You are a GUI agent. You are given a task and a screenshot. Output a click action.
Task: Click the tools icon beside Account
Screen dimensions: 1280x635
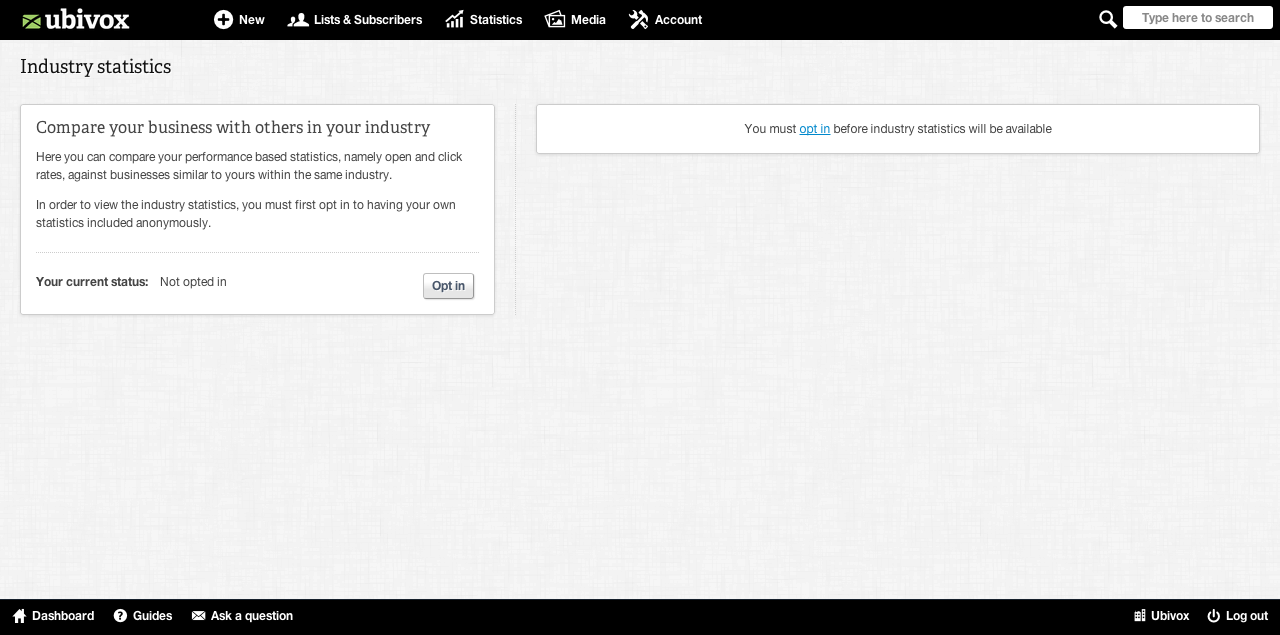click(639, 19)
